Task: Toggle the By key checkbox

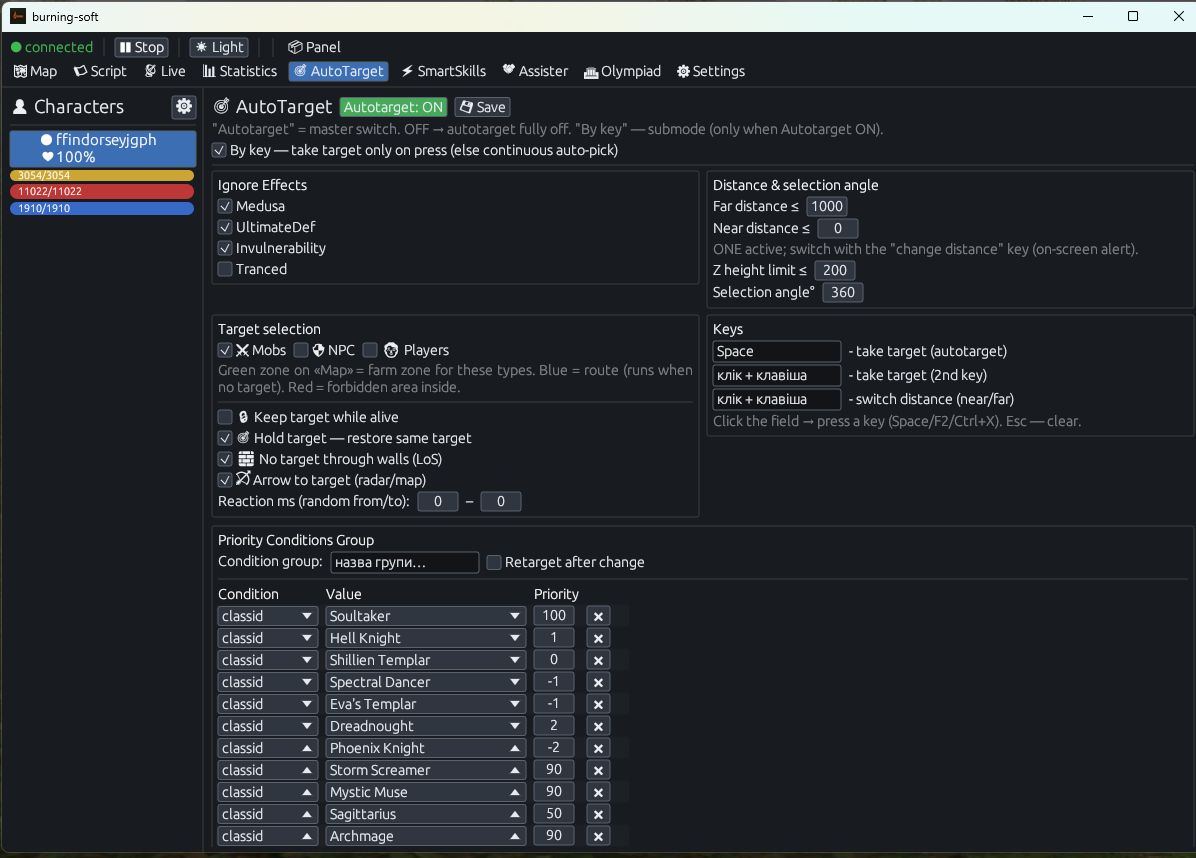Action: (219, 150)
